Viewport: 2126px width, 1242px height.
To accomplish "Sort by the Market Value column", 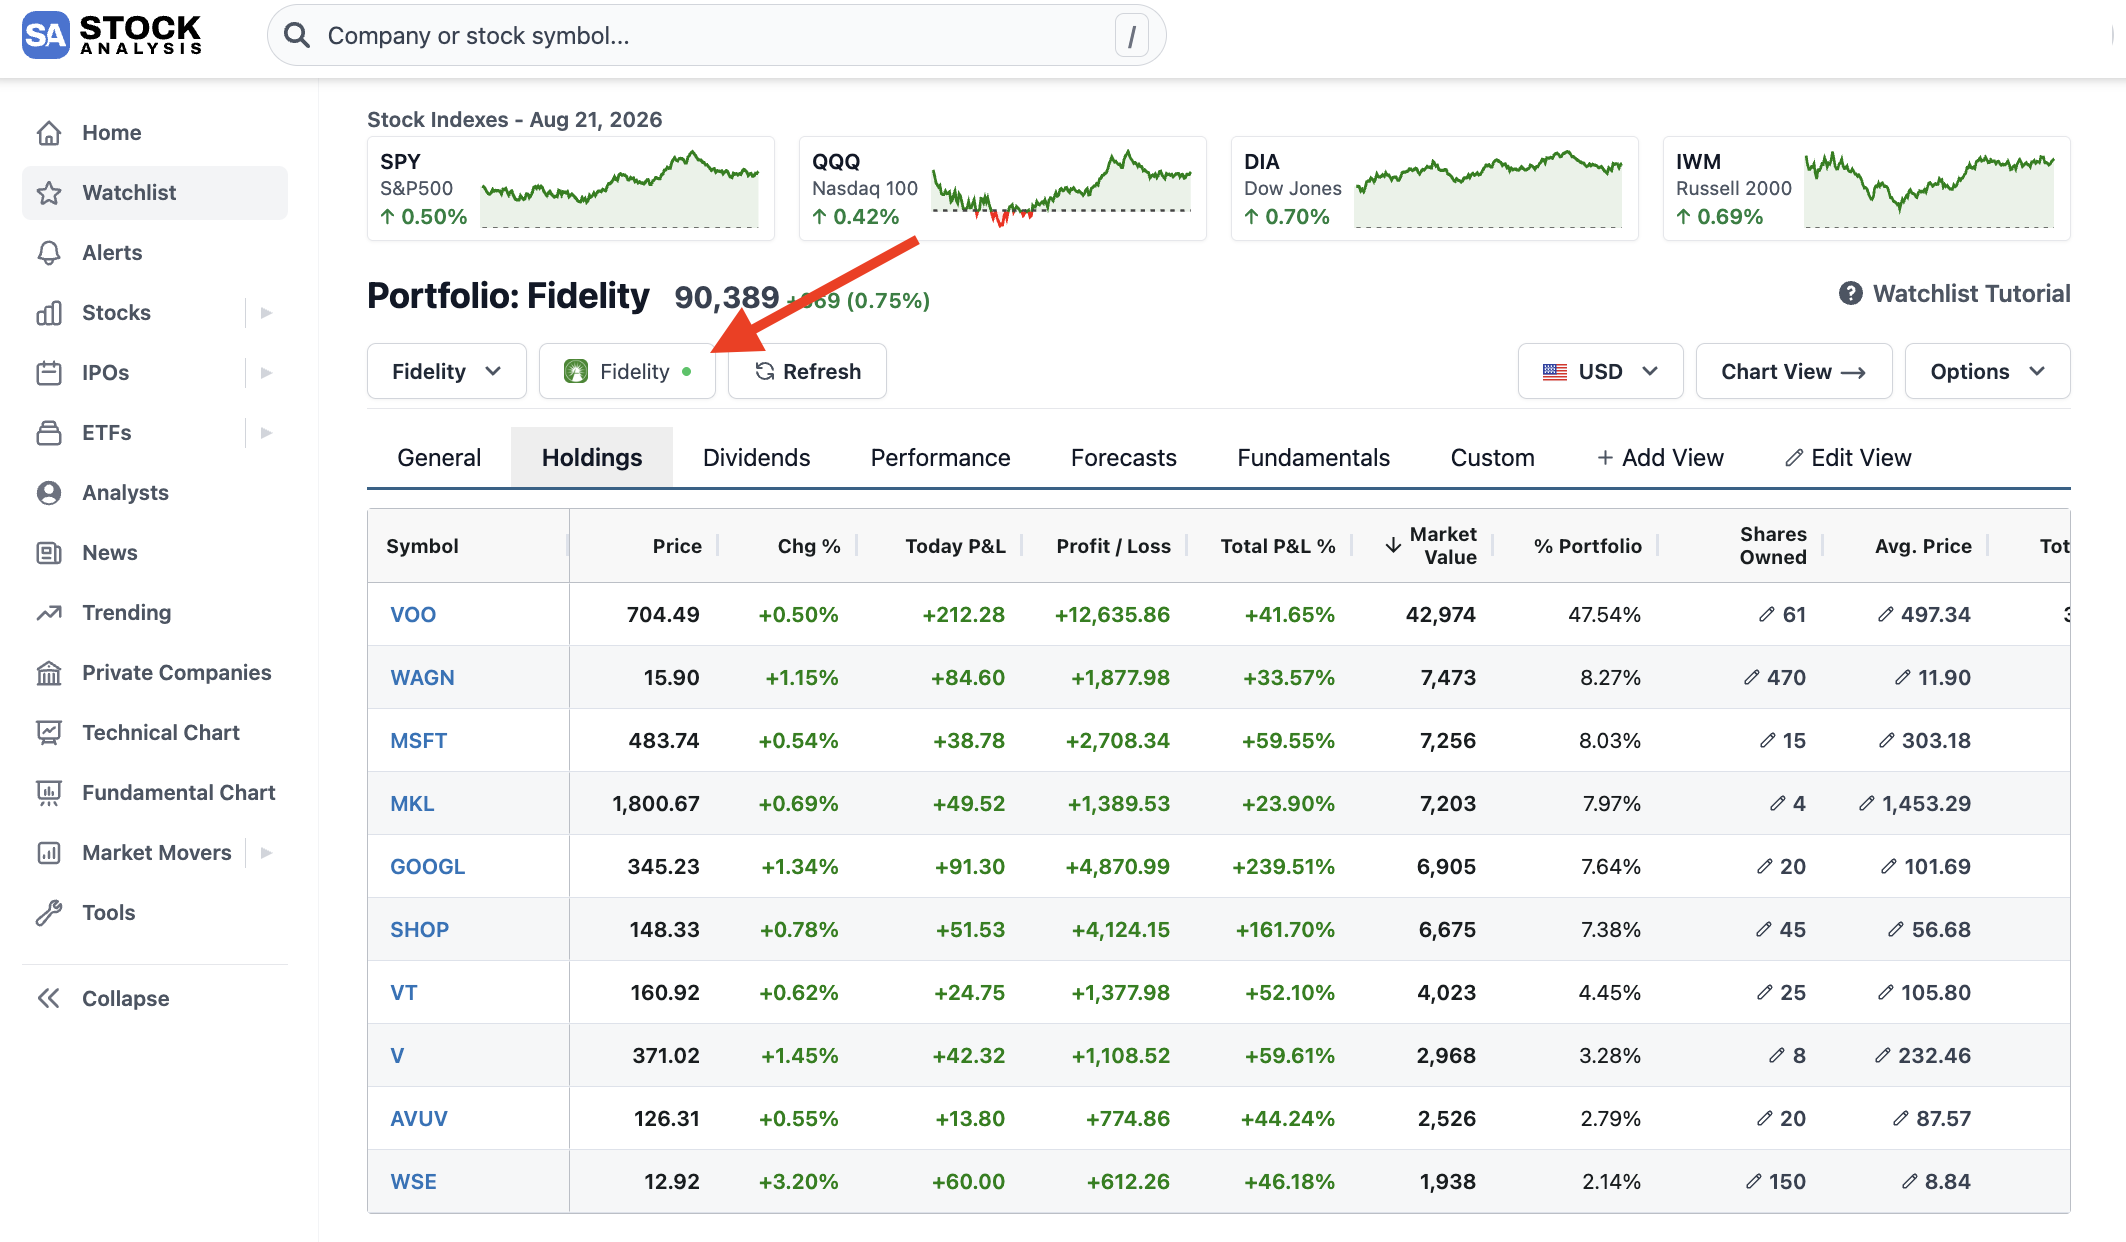I will click(1431, 545).
